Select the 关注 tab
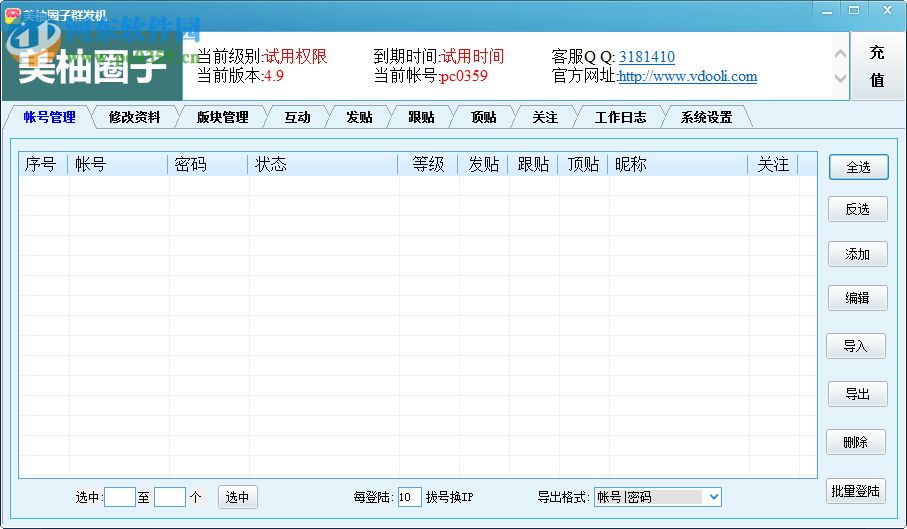The height and width of the screenshot is (529, 907). 545,117
